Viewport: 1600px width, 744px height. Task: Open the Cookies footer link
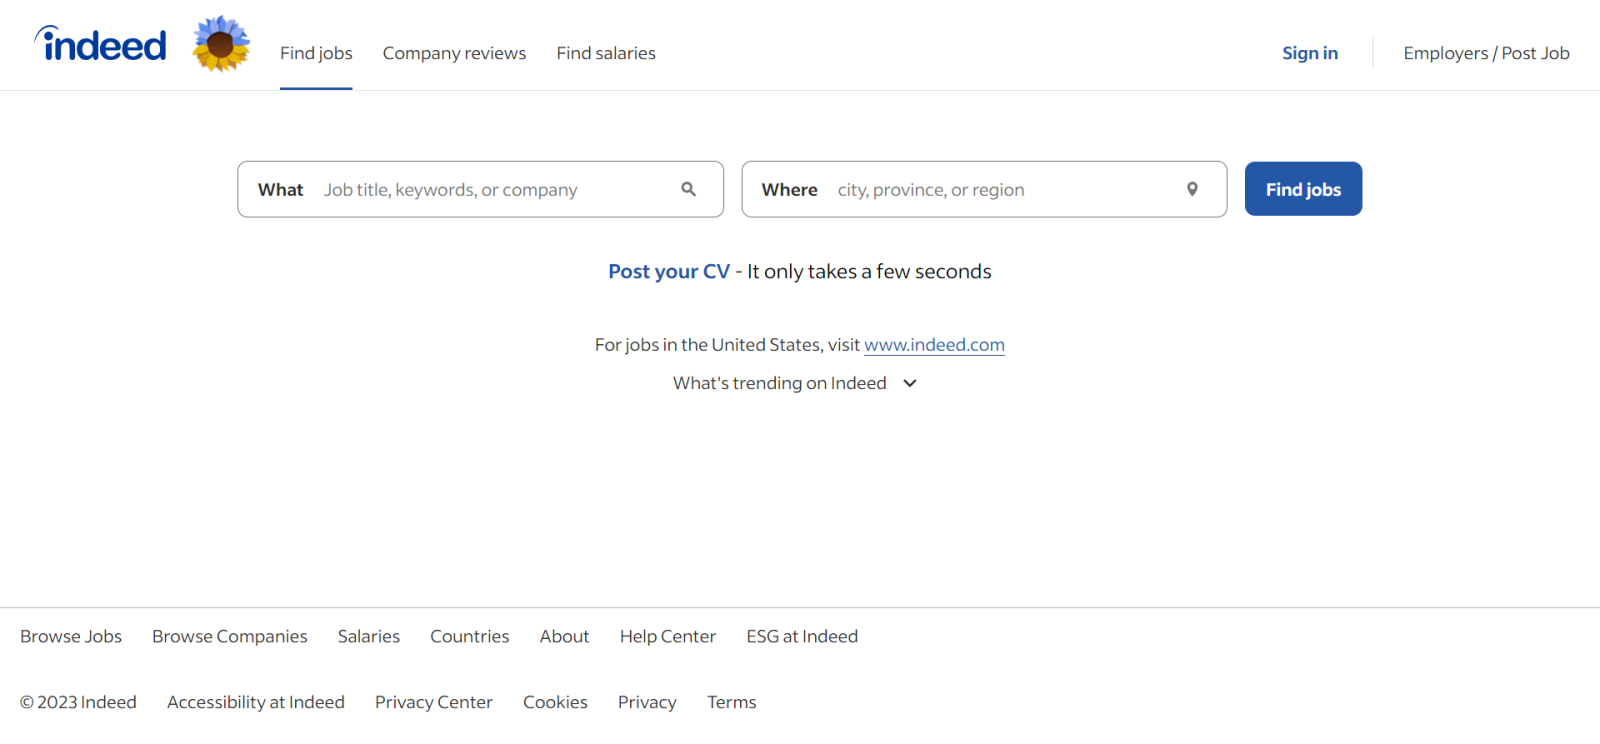(x=555, y=702)
